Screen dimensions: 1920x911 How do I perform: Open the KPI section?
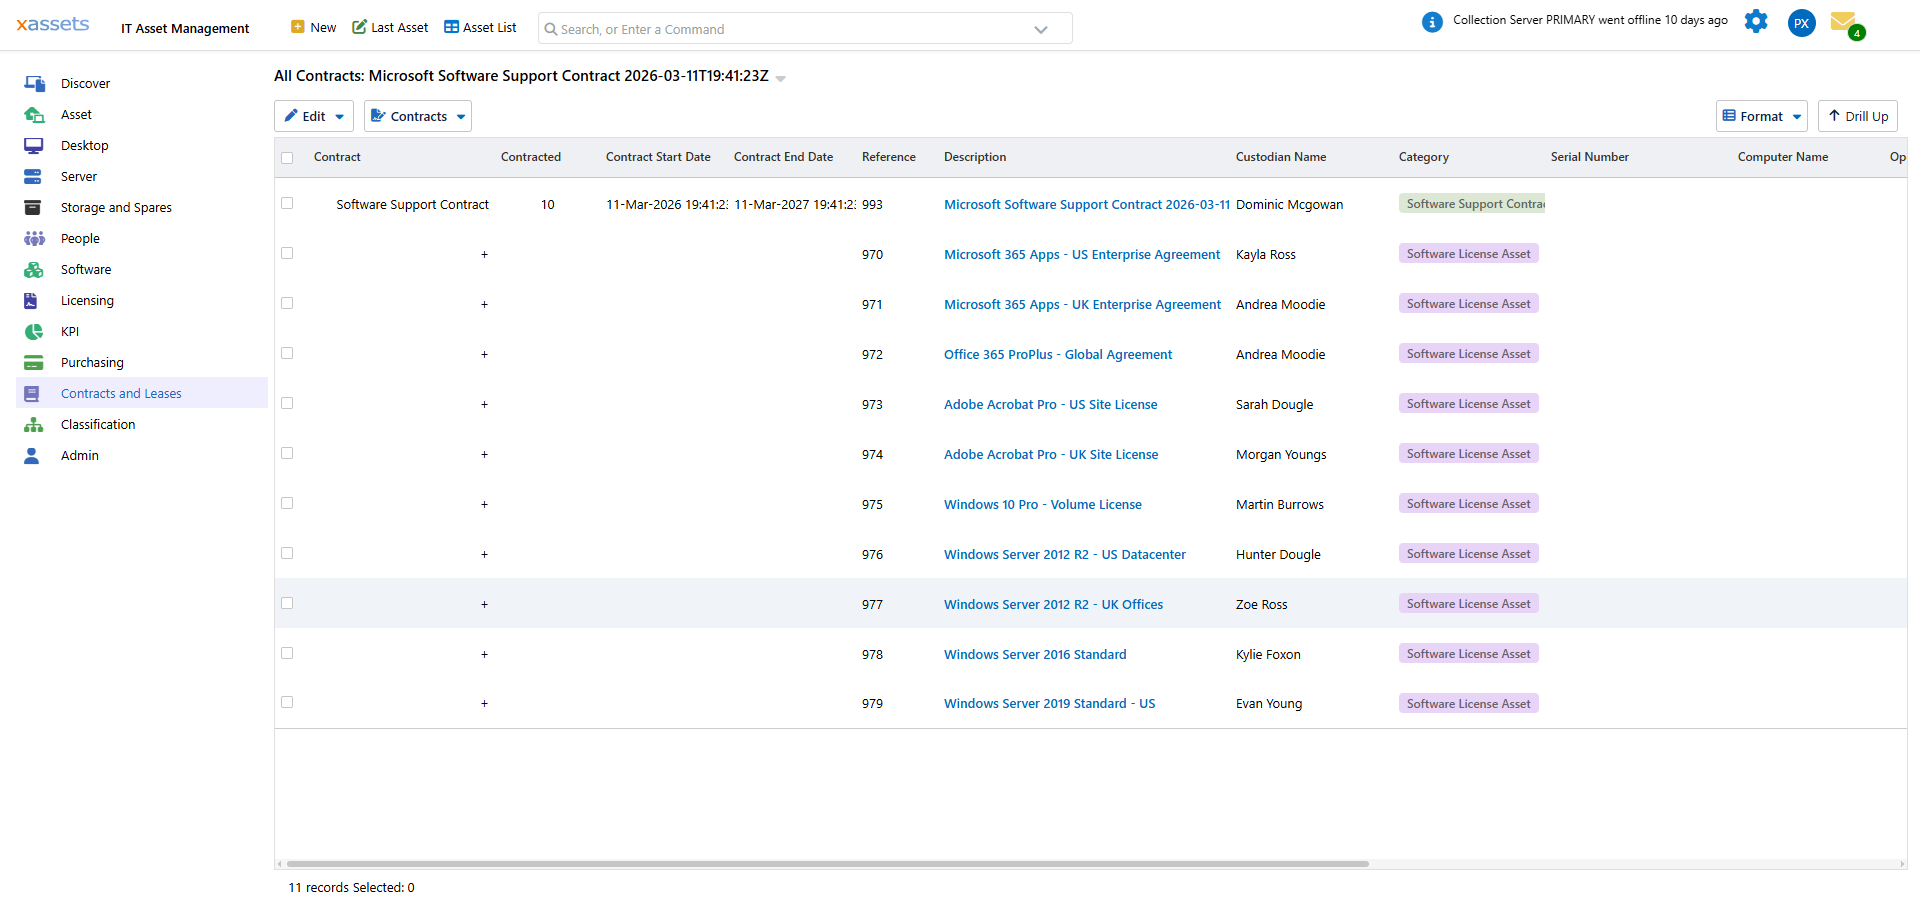pos(68,331)
